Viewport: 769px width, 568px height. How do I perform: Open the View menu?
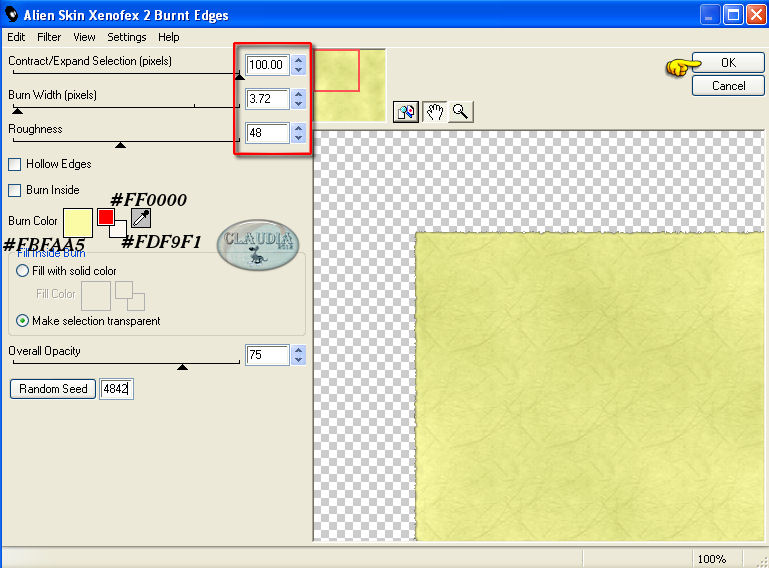(84, 37)
